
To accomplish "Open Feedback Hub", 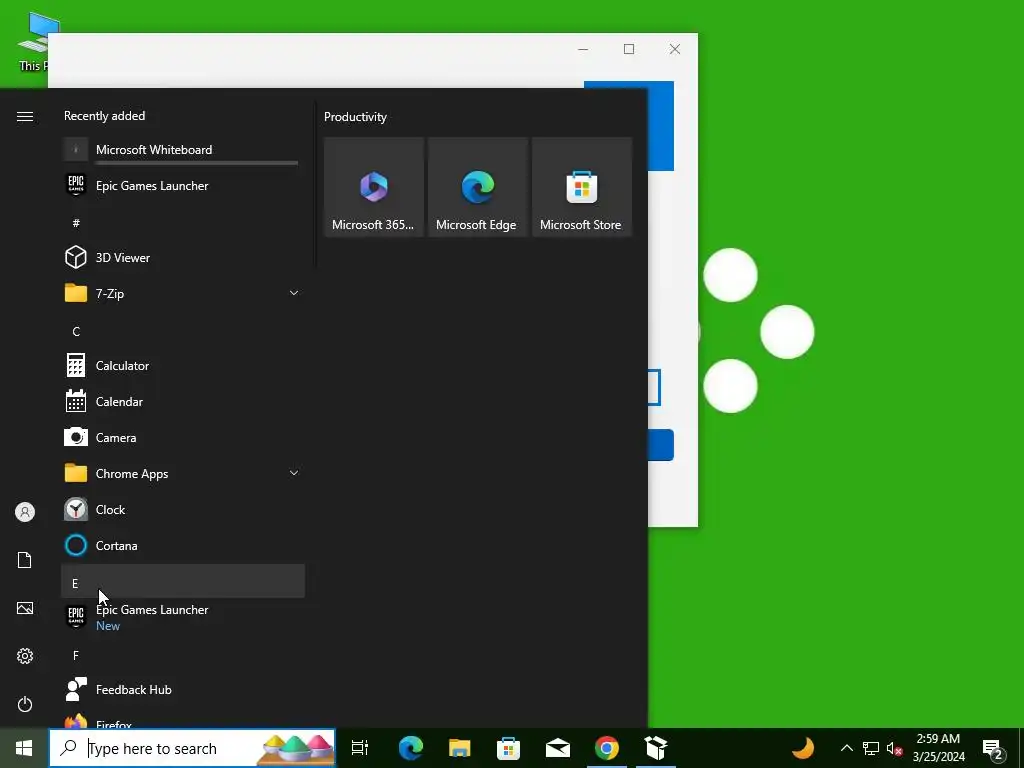I will point(182,690).
